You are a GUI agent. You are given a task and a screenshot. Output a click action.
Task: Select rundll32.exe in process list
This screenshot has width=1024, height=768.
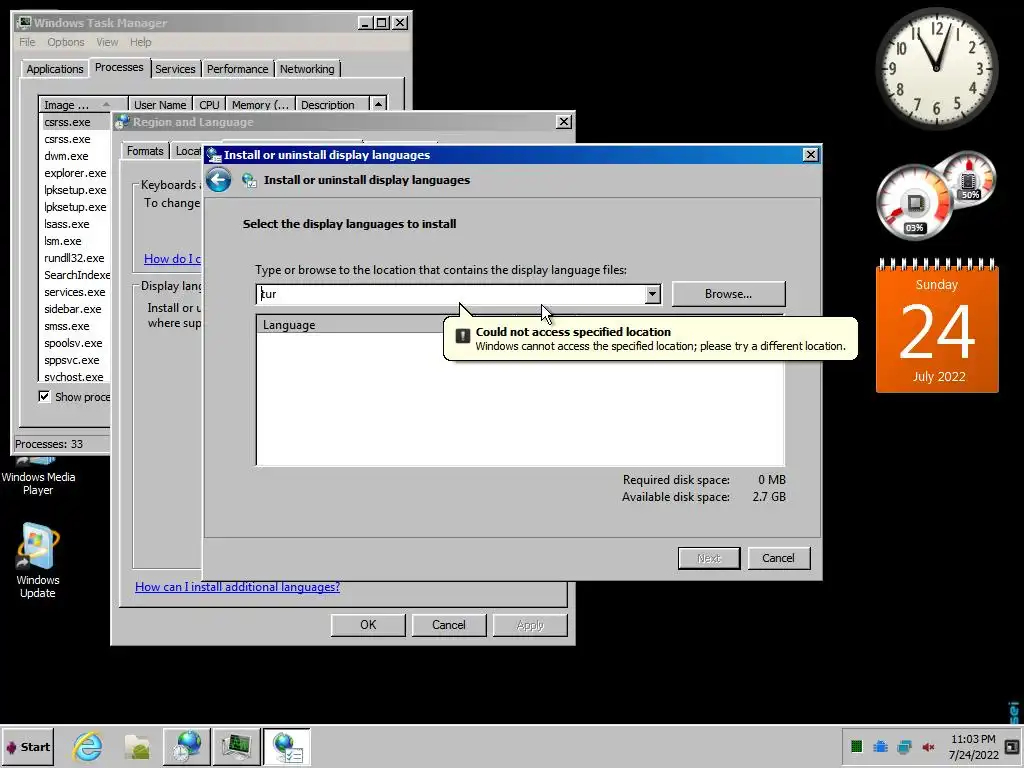pyautogui.click(x=75, y=258)
